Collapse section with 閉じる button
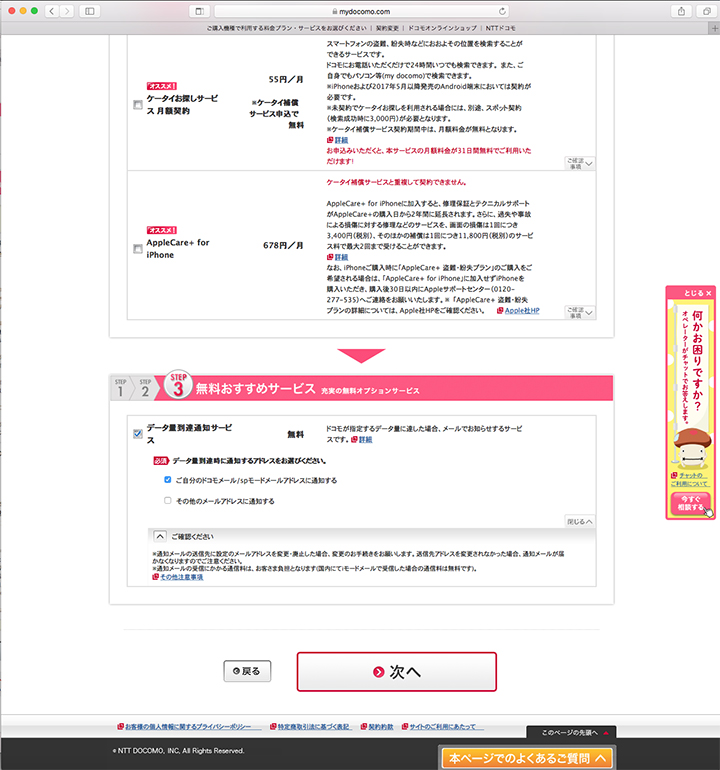Image resolution: width=720 pixels, height=770 pixels. point(580,522)
